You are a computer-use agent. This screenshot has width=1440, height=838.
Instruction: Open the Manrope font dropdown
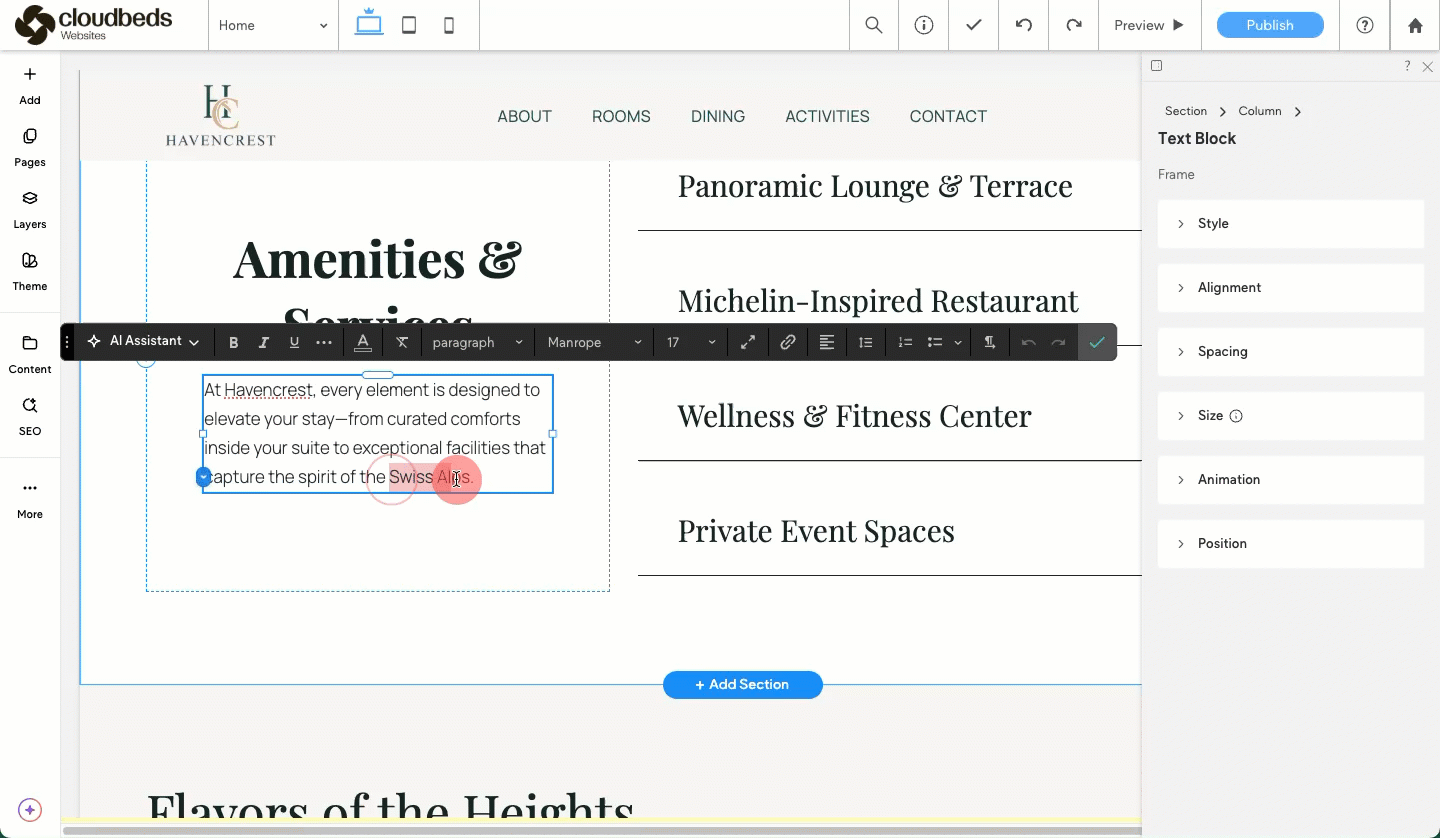[594, 342]
